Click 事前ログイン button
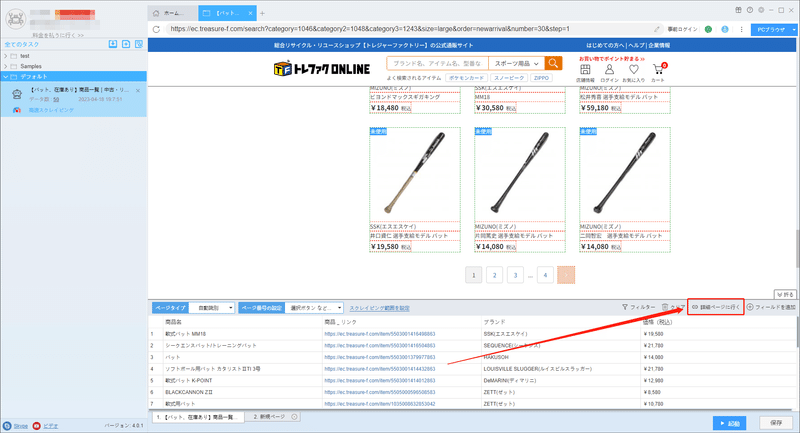This screenshot has height=433, width=800. 683,29
